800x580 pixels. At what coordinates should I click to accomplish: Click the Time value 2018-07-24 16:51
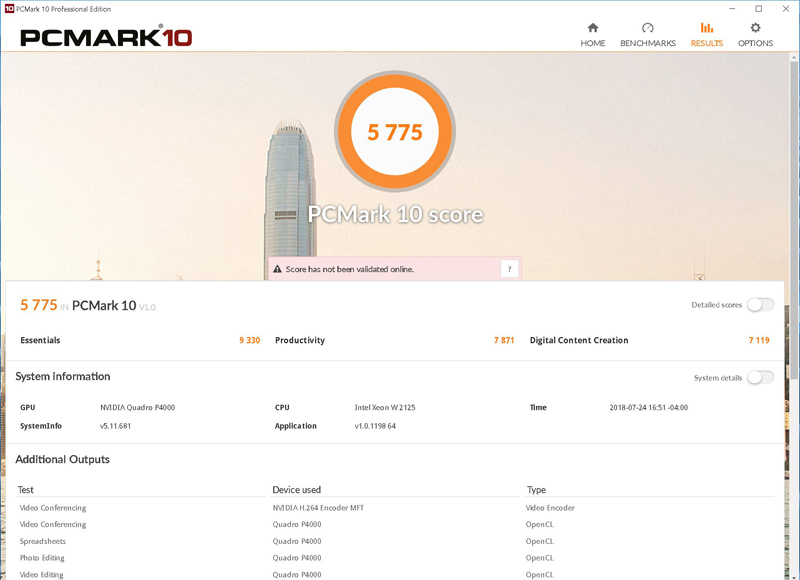click(648, 408)
